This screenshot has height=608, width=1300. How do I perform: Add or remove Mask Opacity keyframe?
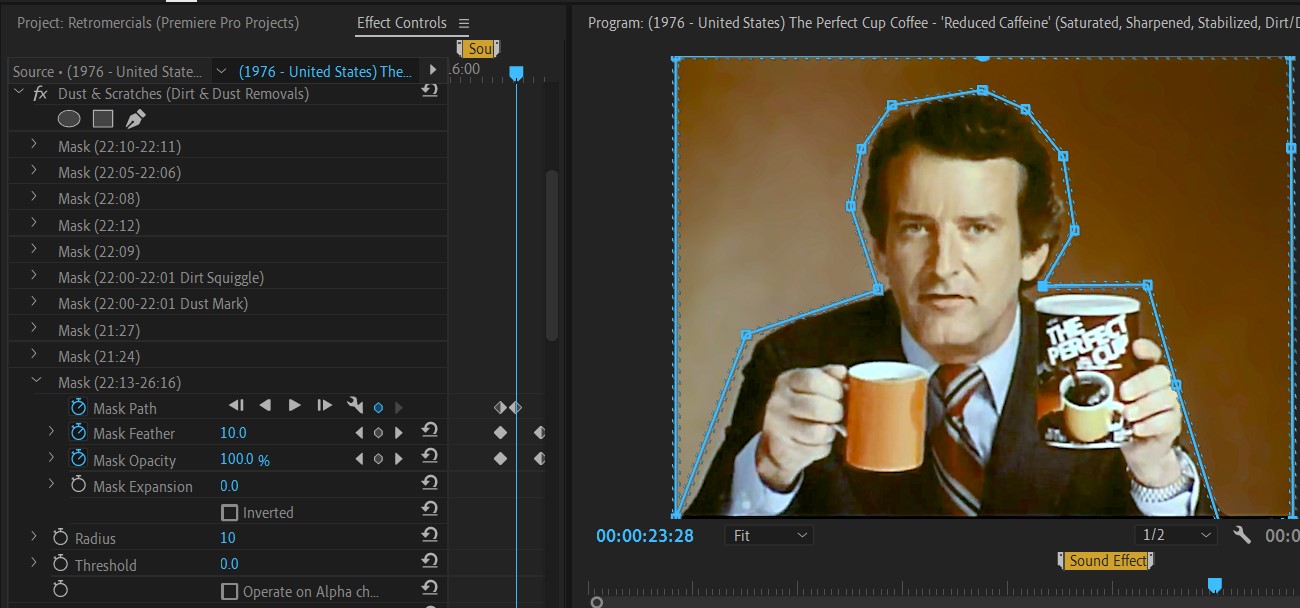pyautogui.click(x=378, y=459)
